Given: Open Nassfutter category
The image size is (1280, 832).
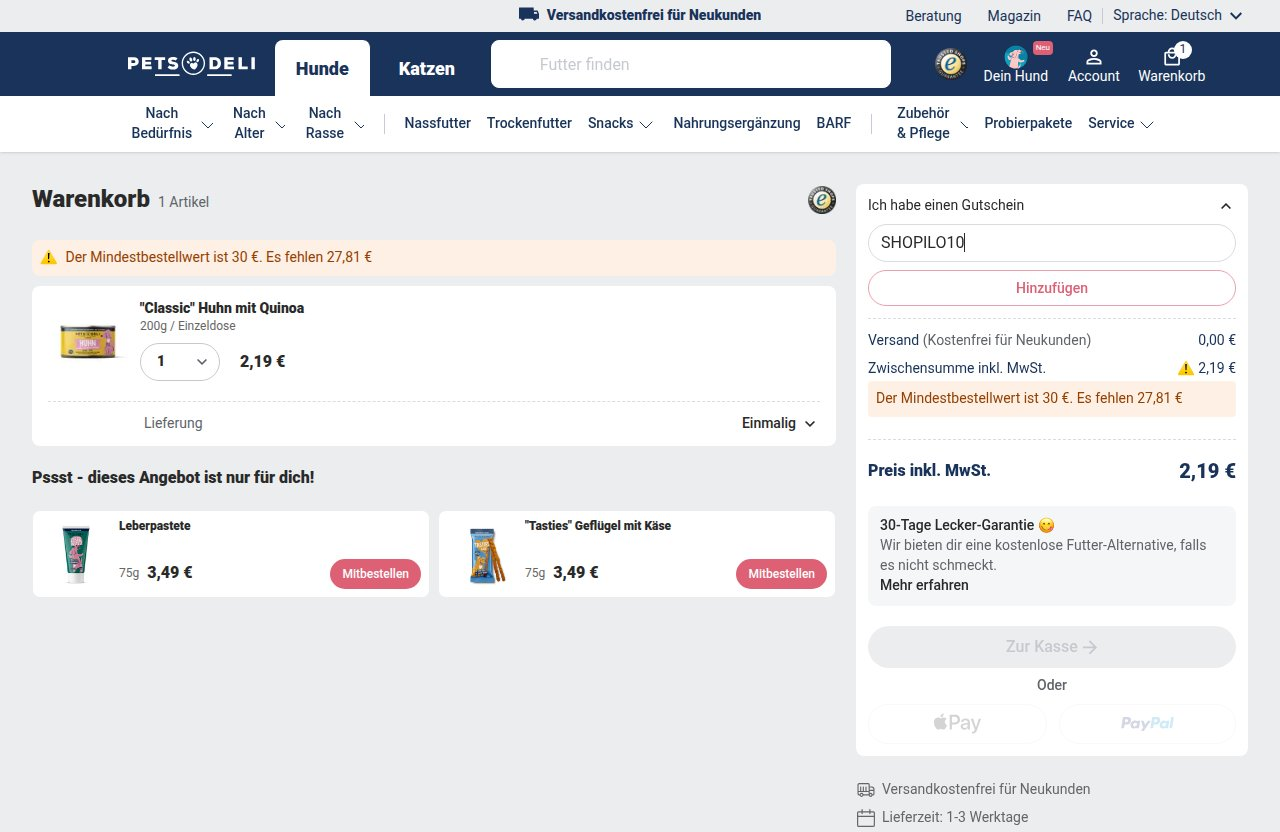Looking at the screenshot, I should (438, 123).
